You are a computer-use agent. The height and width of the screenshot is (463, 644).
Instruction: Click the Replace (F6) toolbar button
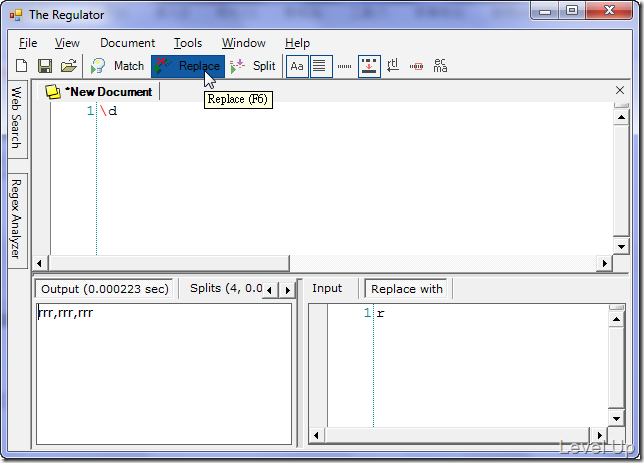pos(188,66)
